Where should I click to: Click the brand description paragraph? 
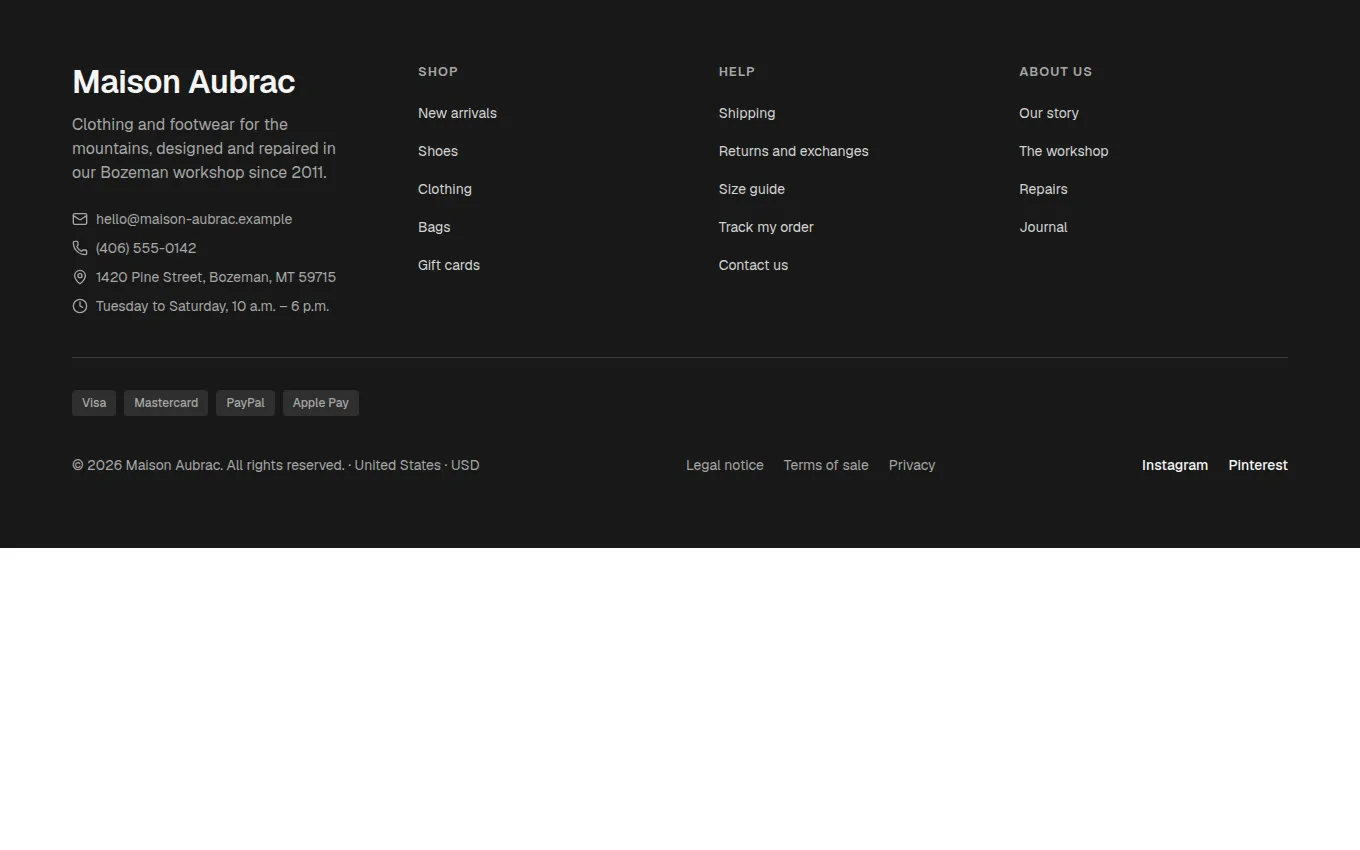pyautogui.click(x=204, y=148)
